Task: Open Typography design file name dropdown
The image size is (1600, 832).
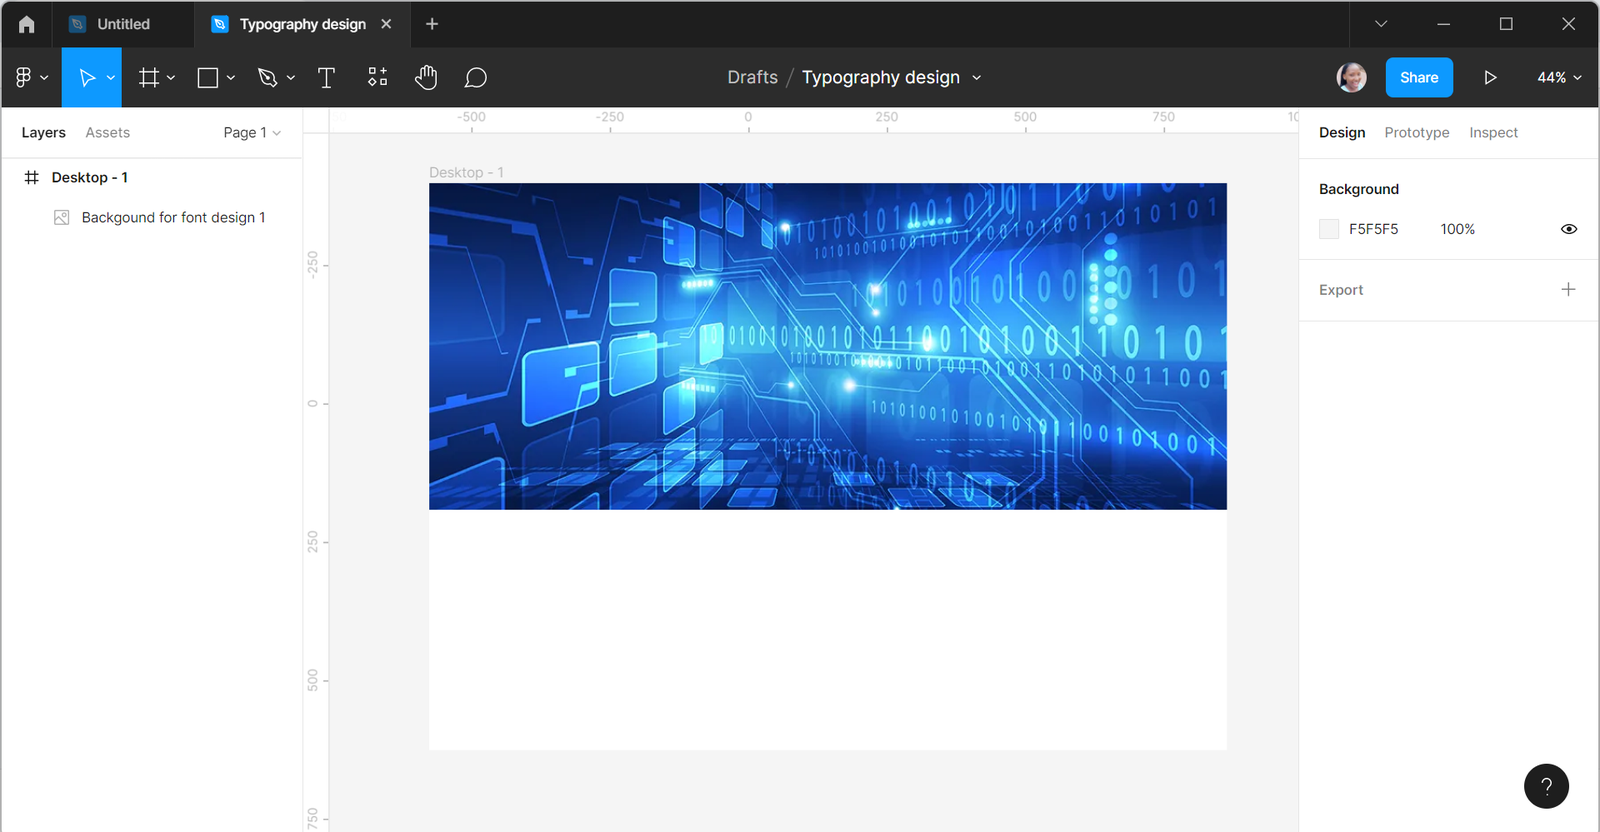Action: (977, 78)
